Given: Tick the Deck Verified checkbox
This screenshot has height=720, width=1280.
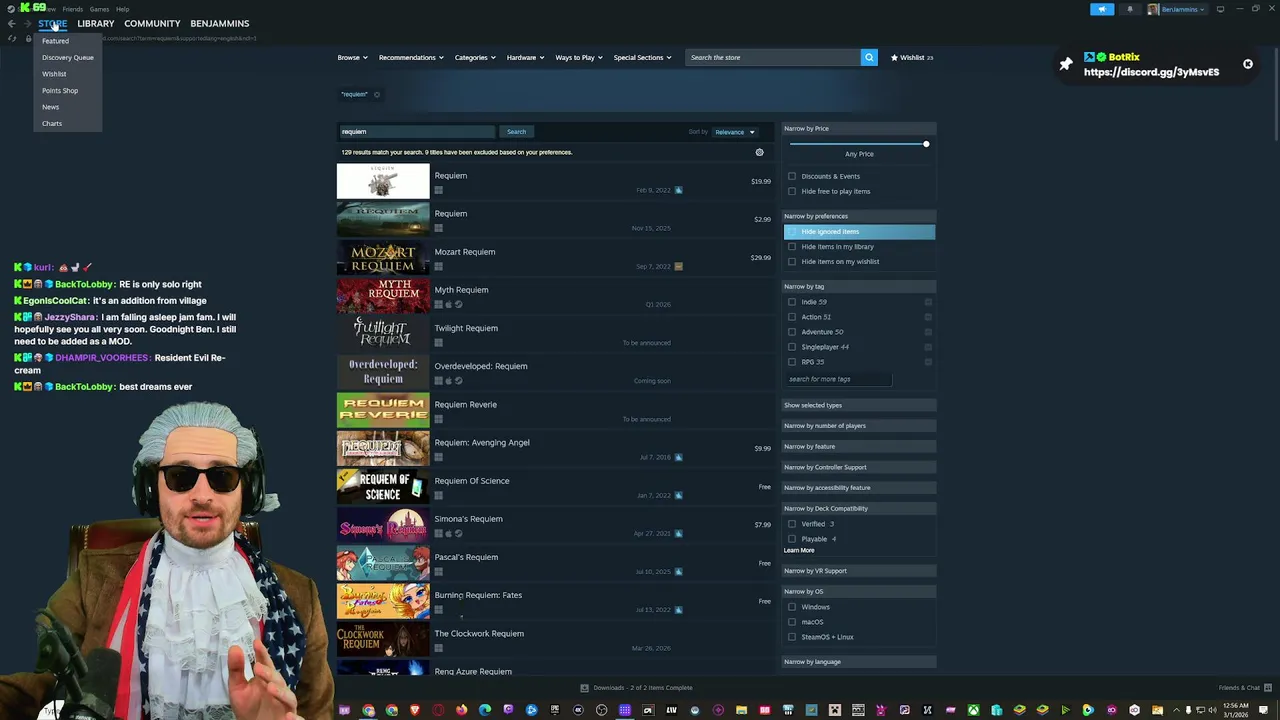Looking at the screenshot, I should [x=792, y=524].
